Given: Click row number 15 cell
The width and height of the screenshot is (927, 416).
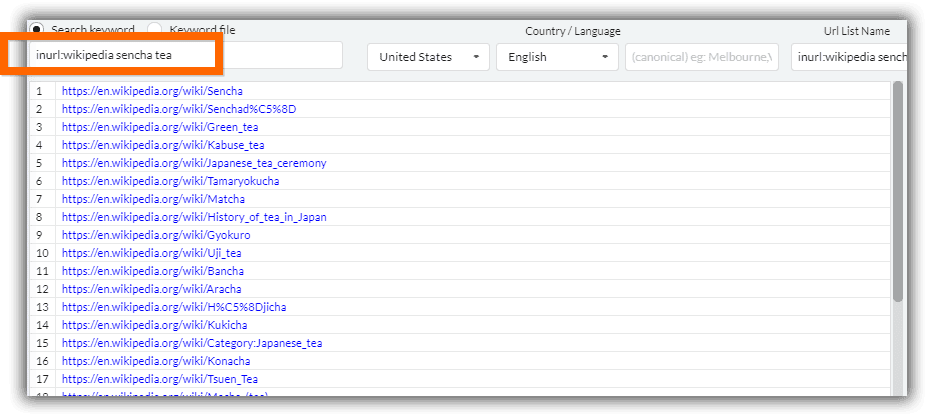Looking at the screenshot, I should pos(43,343).
